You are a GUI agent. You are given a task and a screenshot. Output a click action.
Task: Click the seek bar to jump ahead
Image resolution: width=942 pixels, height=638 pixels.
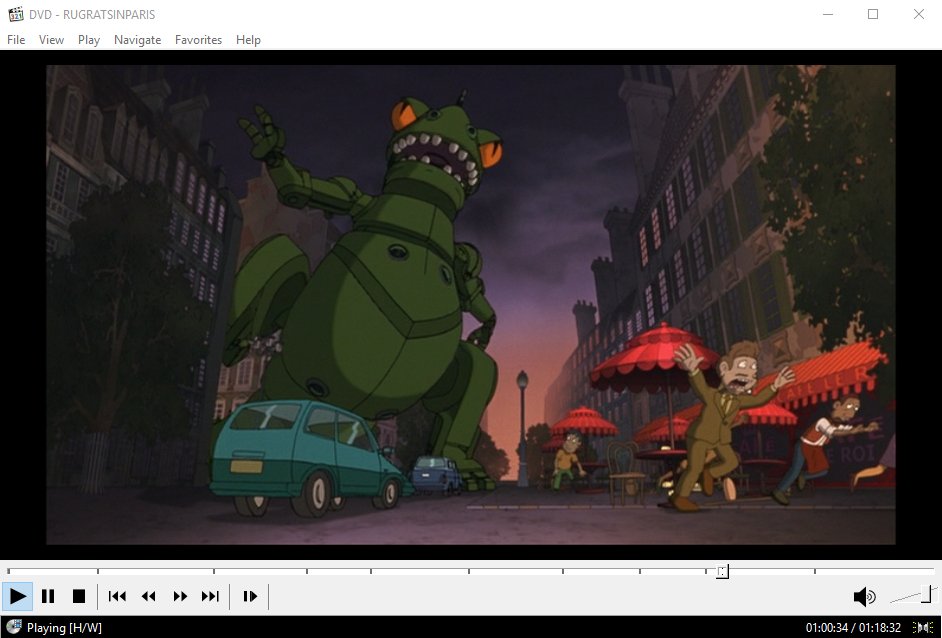click(x=820, y=571)
